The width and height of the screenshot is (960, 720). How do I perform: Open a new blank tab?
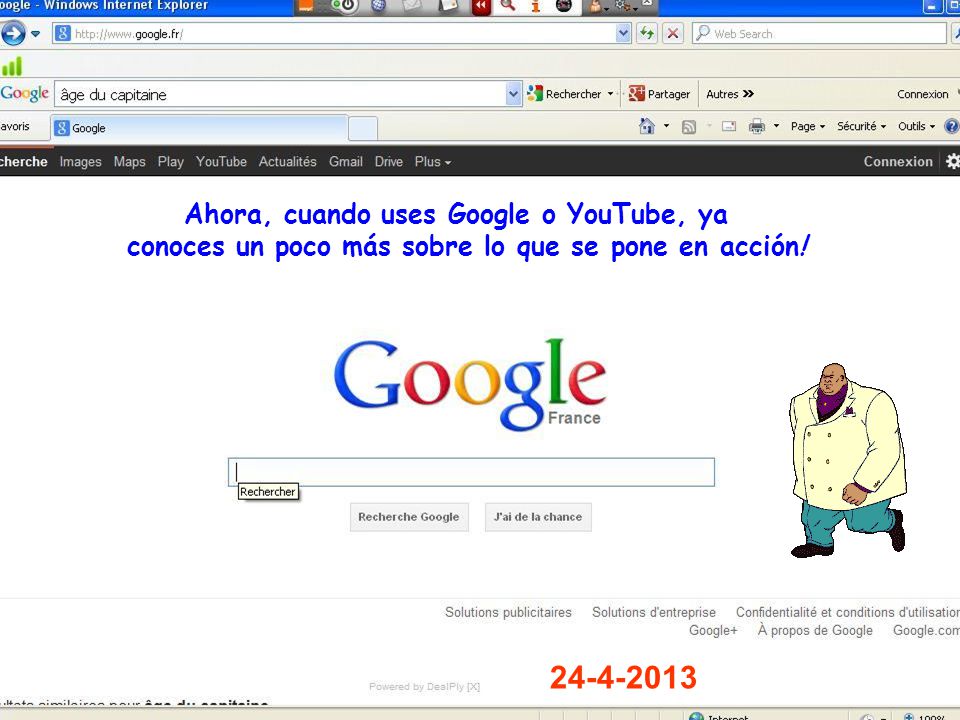tap(362, 129)
